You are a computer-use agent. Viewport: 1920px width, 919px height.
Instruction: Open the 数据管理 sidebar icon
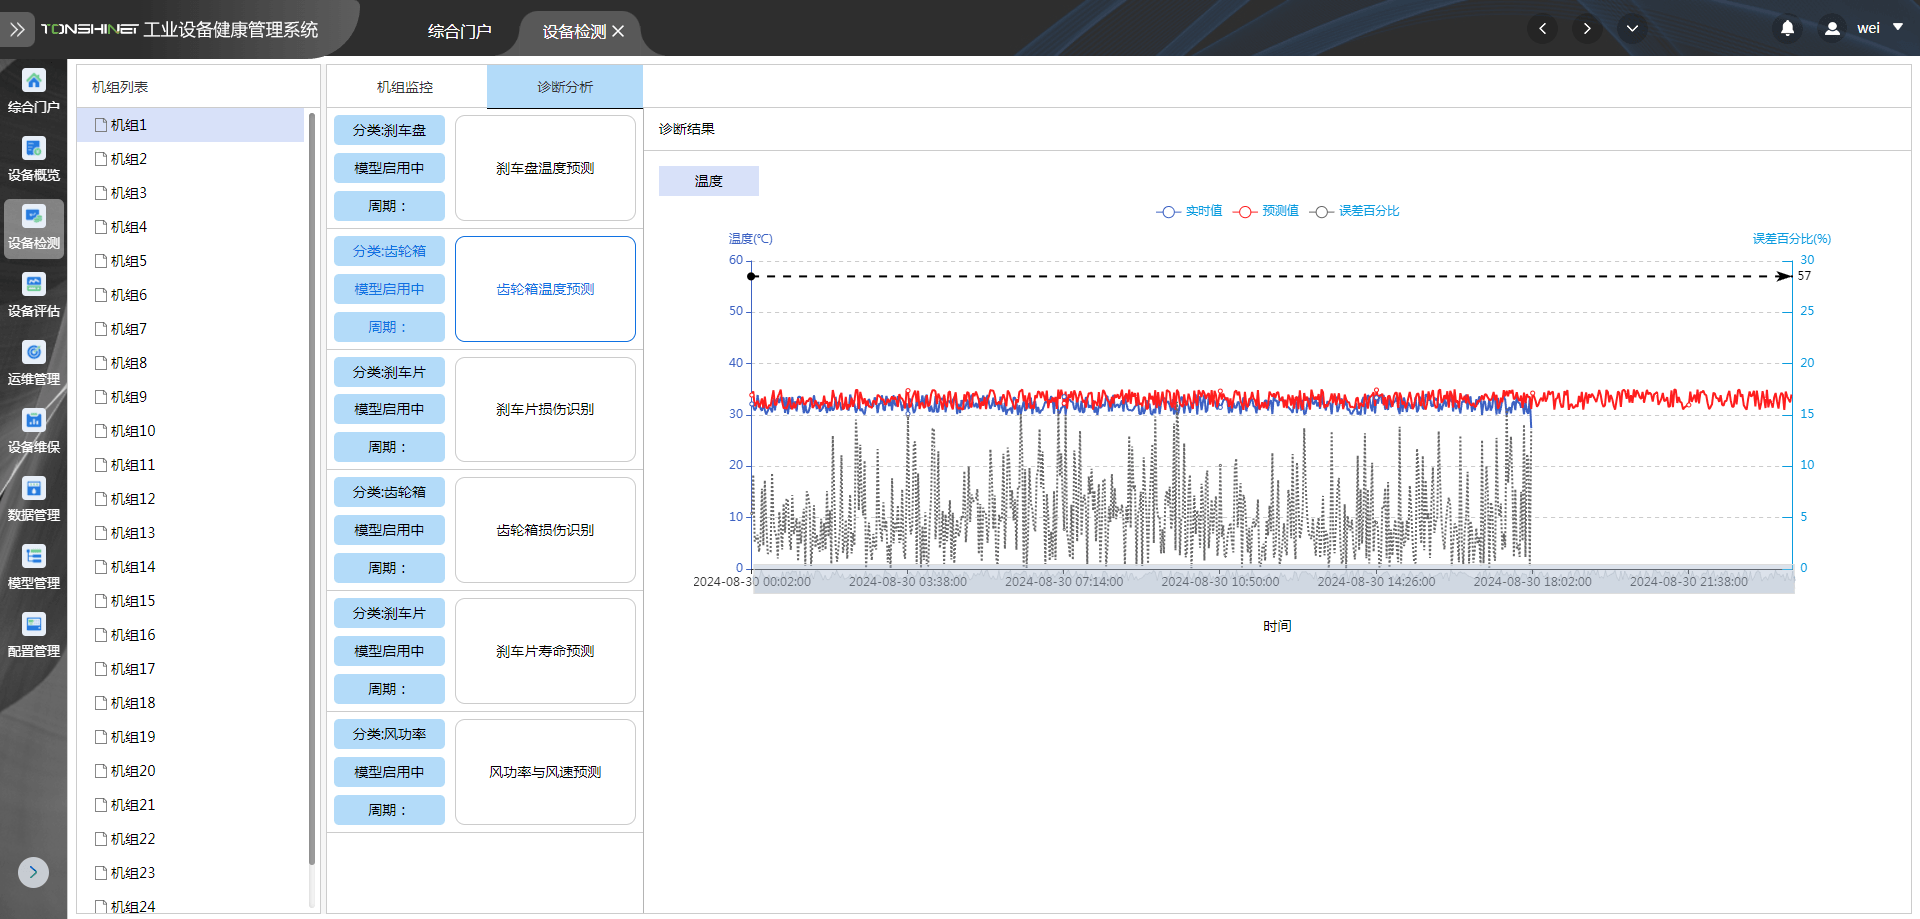coord(34,499)
